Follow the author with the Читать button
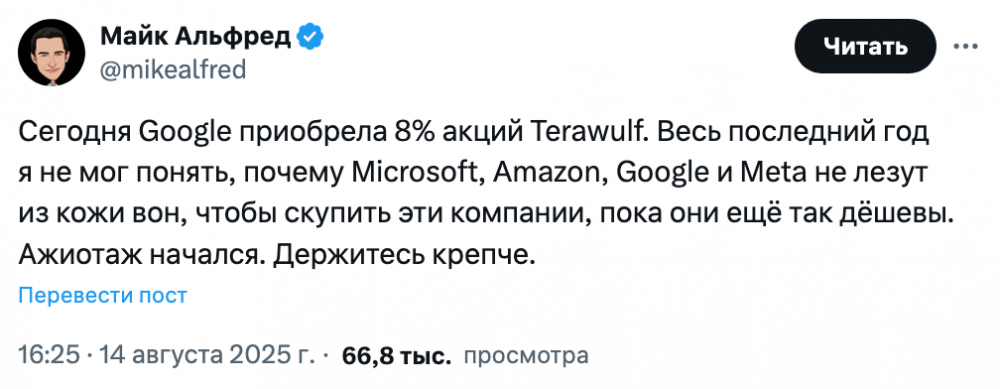 [865, 46]
